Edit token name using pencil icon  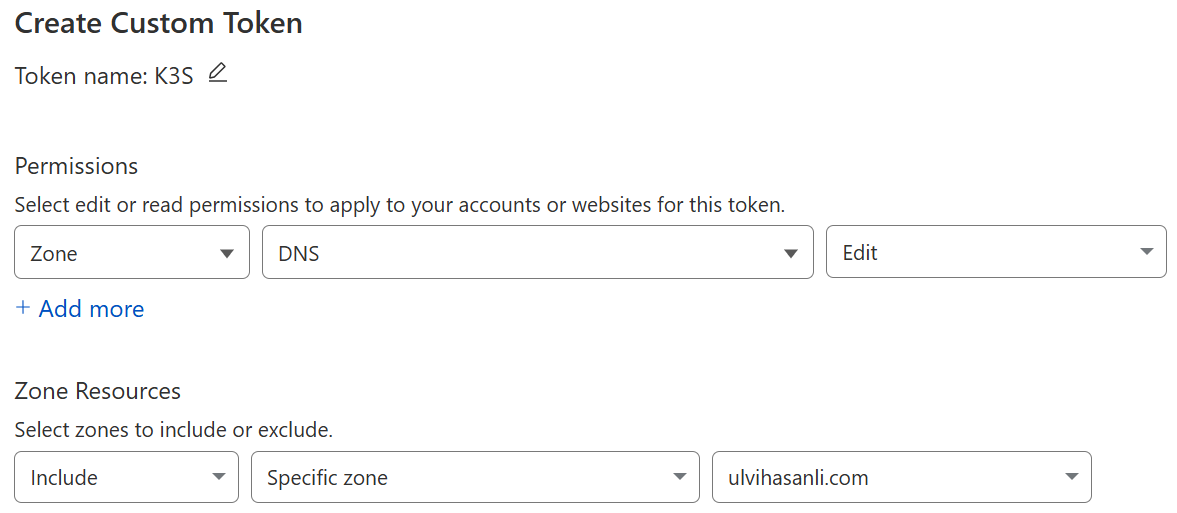coord(218,74)
